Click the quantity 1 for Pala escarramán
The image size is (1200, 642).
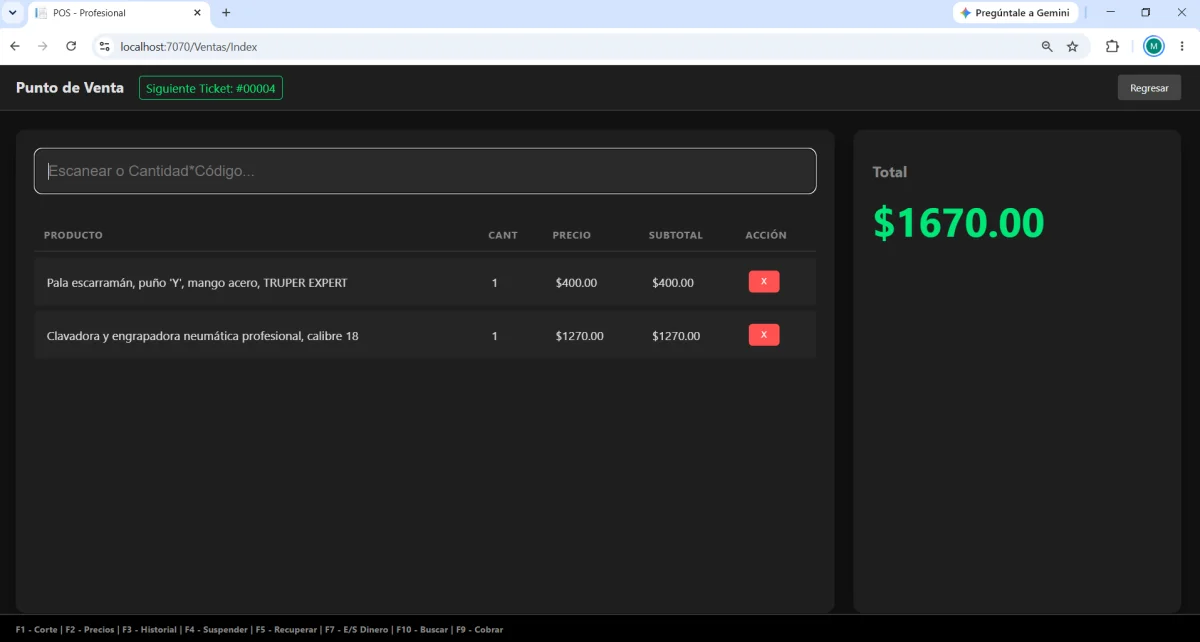click(494, 283)
